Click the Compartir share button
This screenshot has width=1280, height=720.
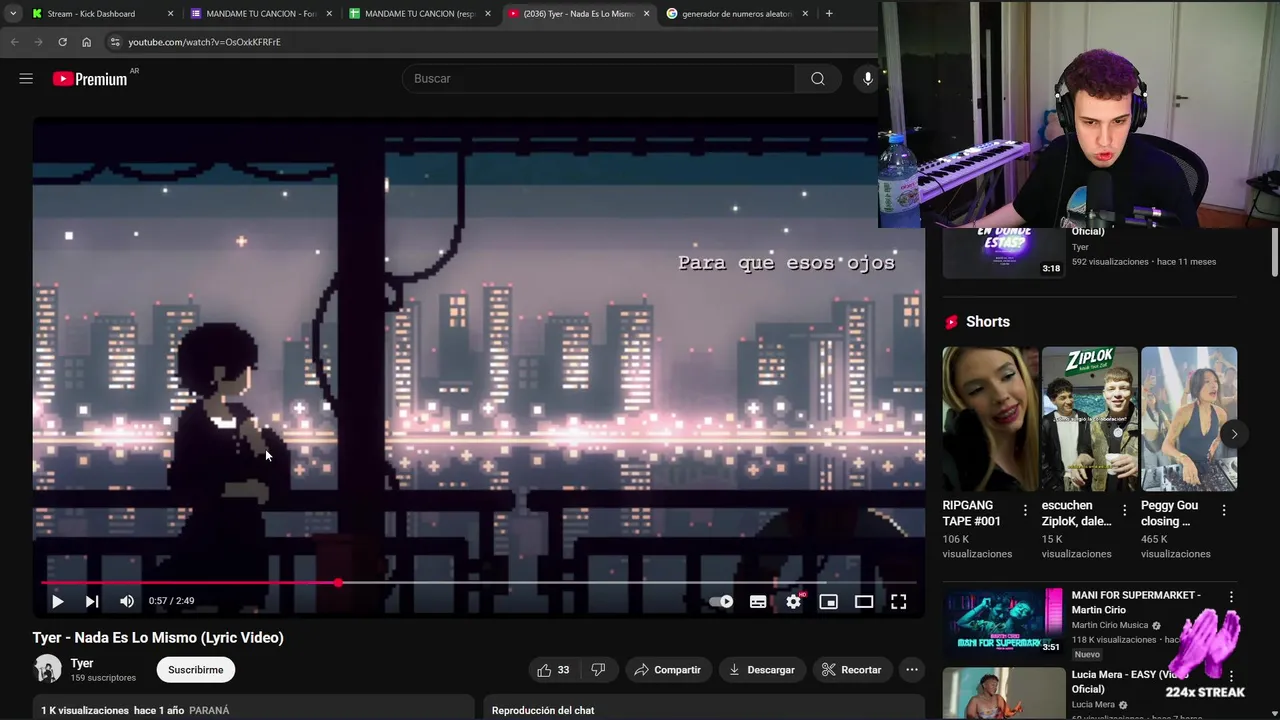pyautogui.click(x=667, y=670)
